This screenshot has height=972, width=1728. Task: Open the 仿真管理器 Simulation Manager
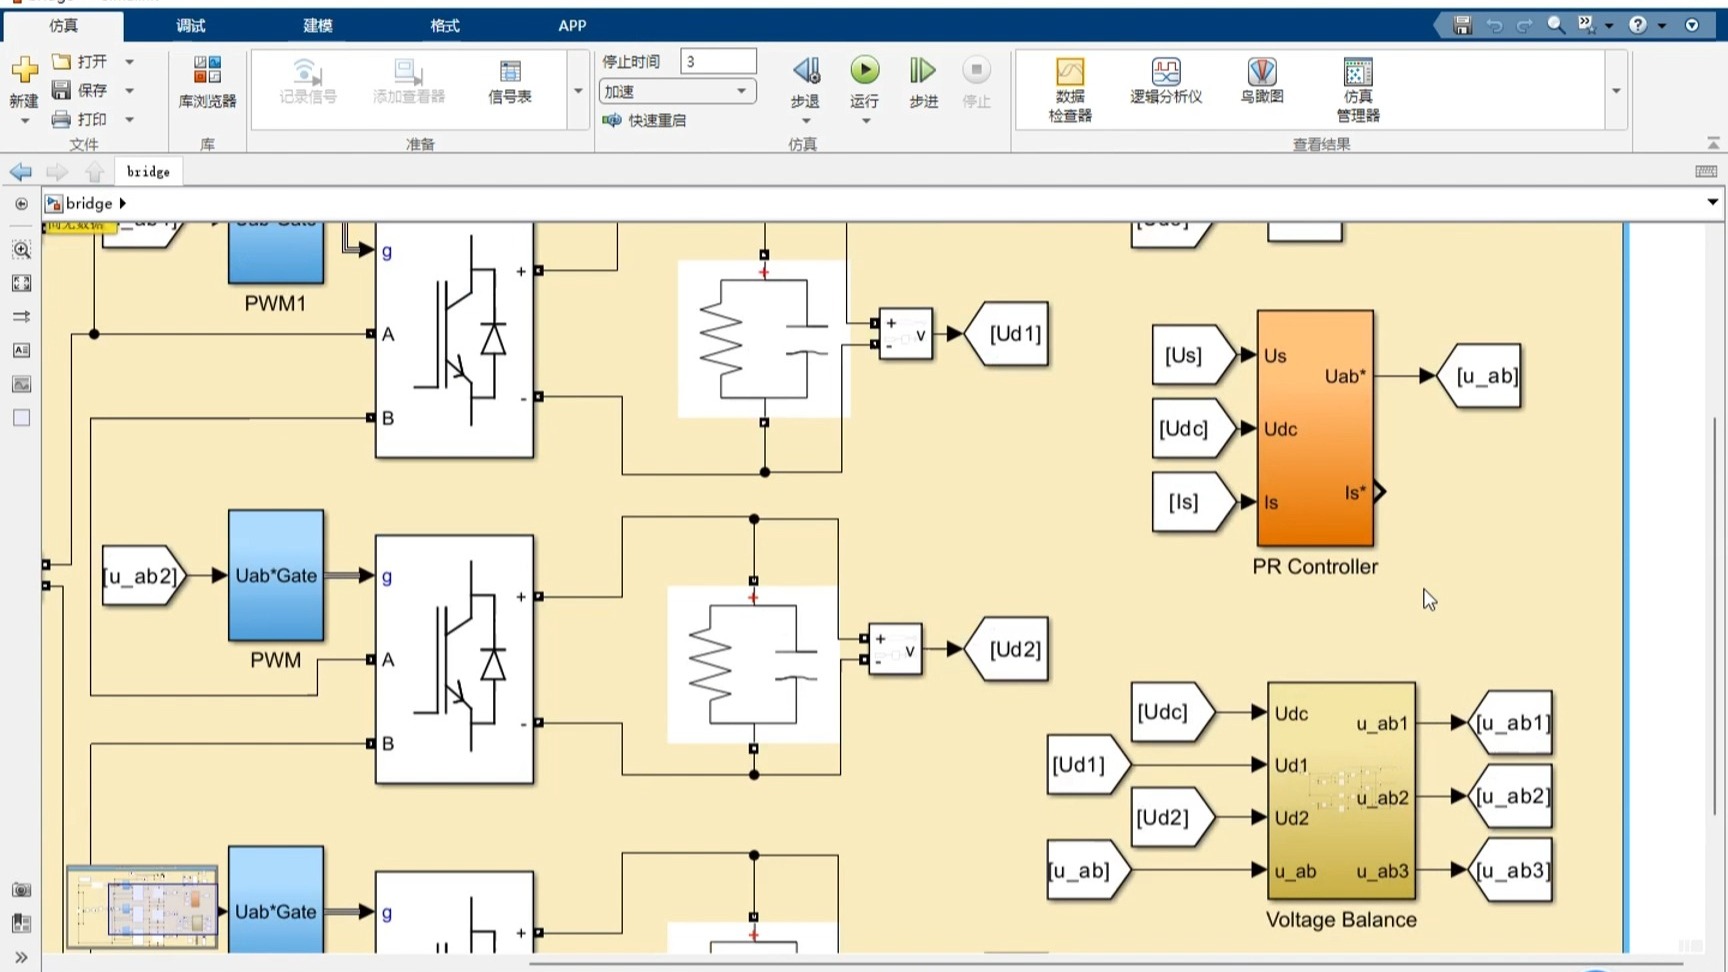tap(1357, 88)
